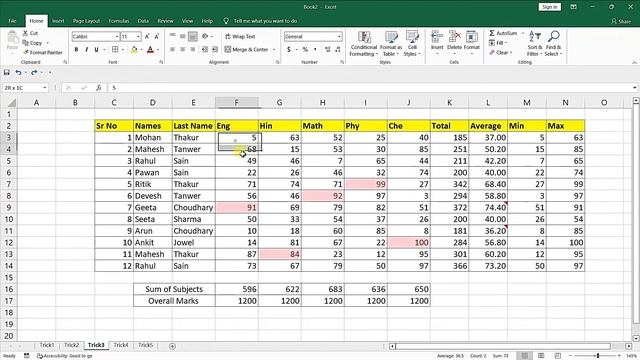This screenshot has height=360, width=640.
Task: Save the workbook via quick access
Action: coord(7,72)
